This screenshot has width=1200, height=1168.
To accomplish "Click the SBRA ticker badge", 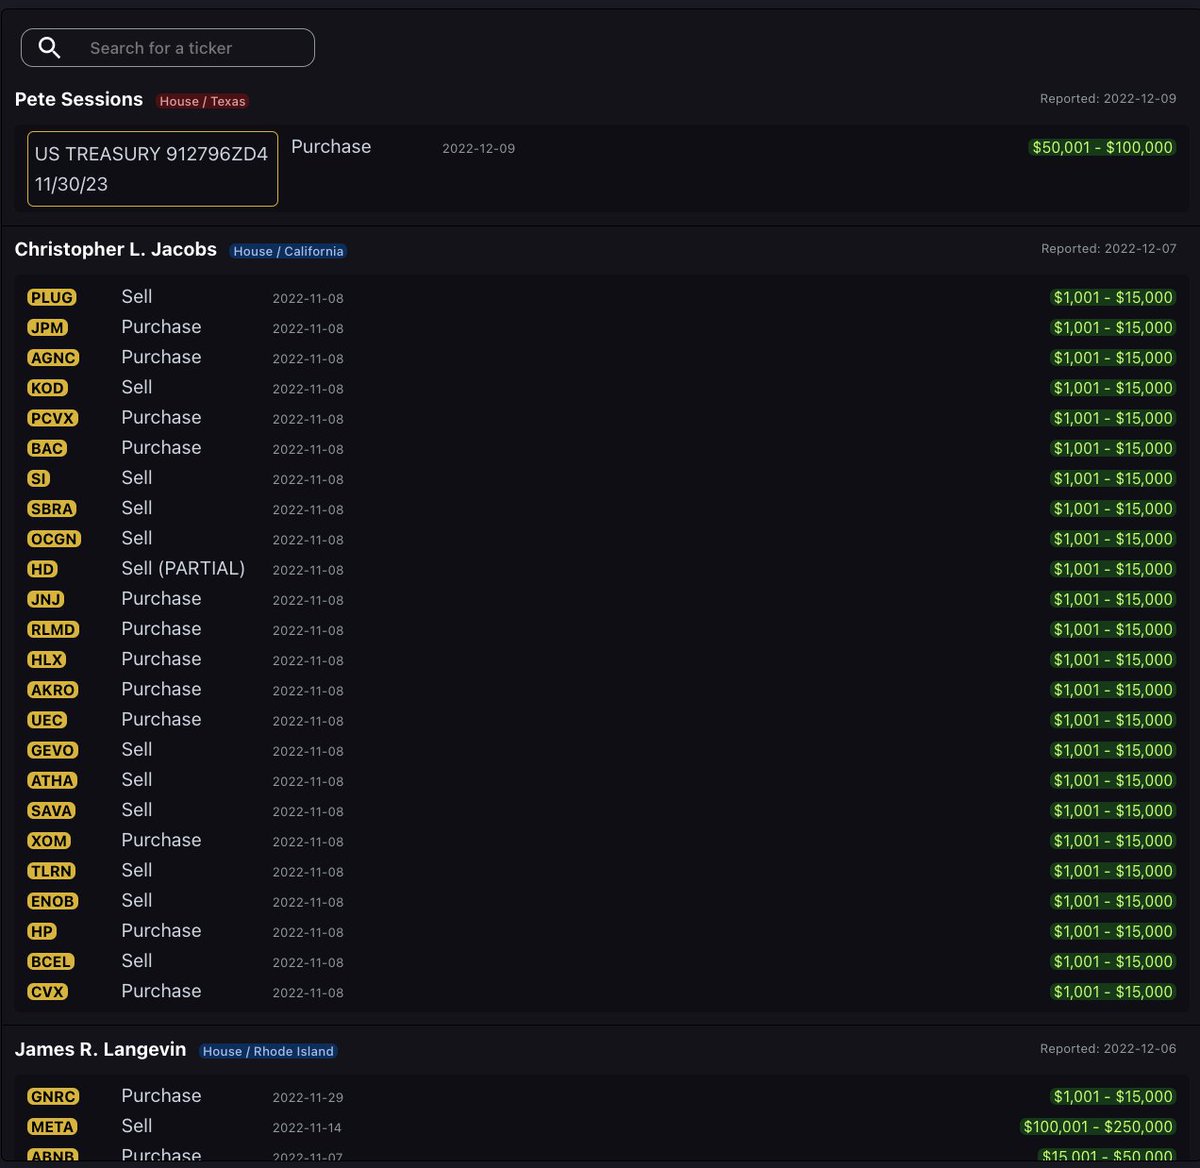I will click(x=52, y=509).
